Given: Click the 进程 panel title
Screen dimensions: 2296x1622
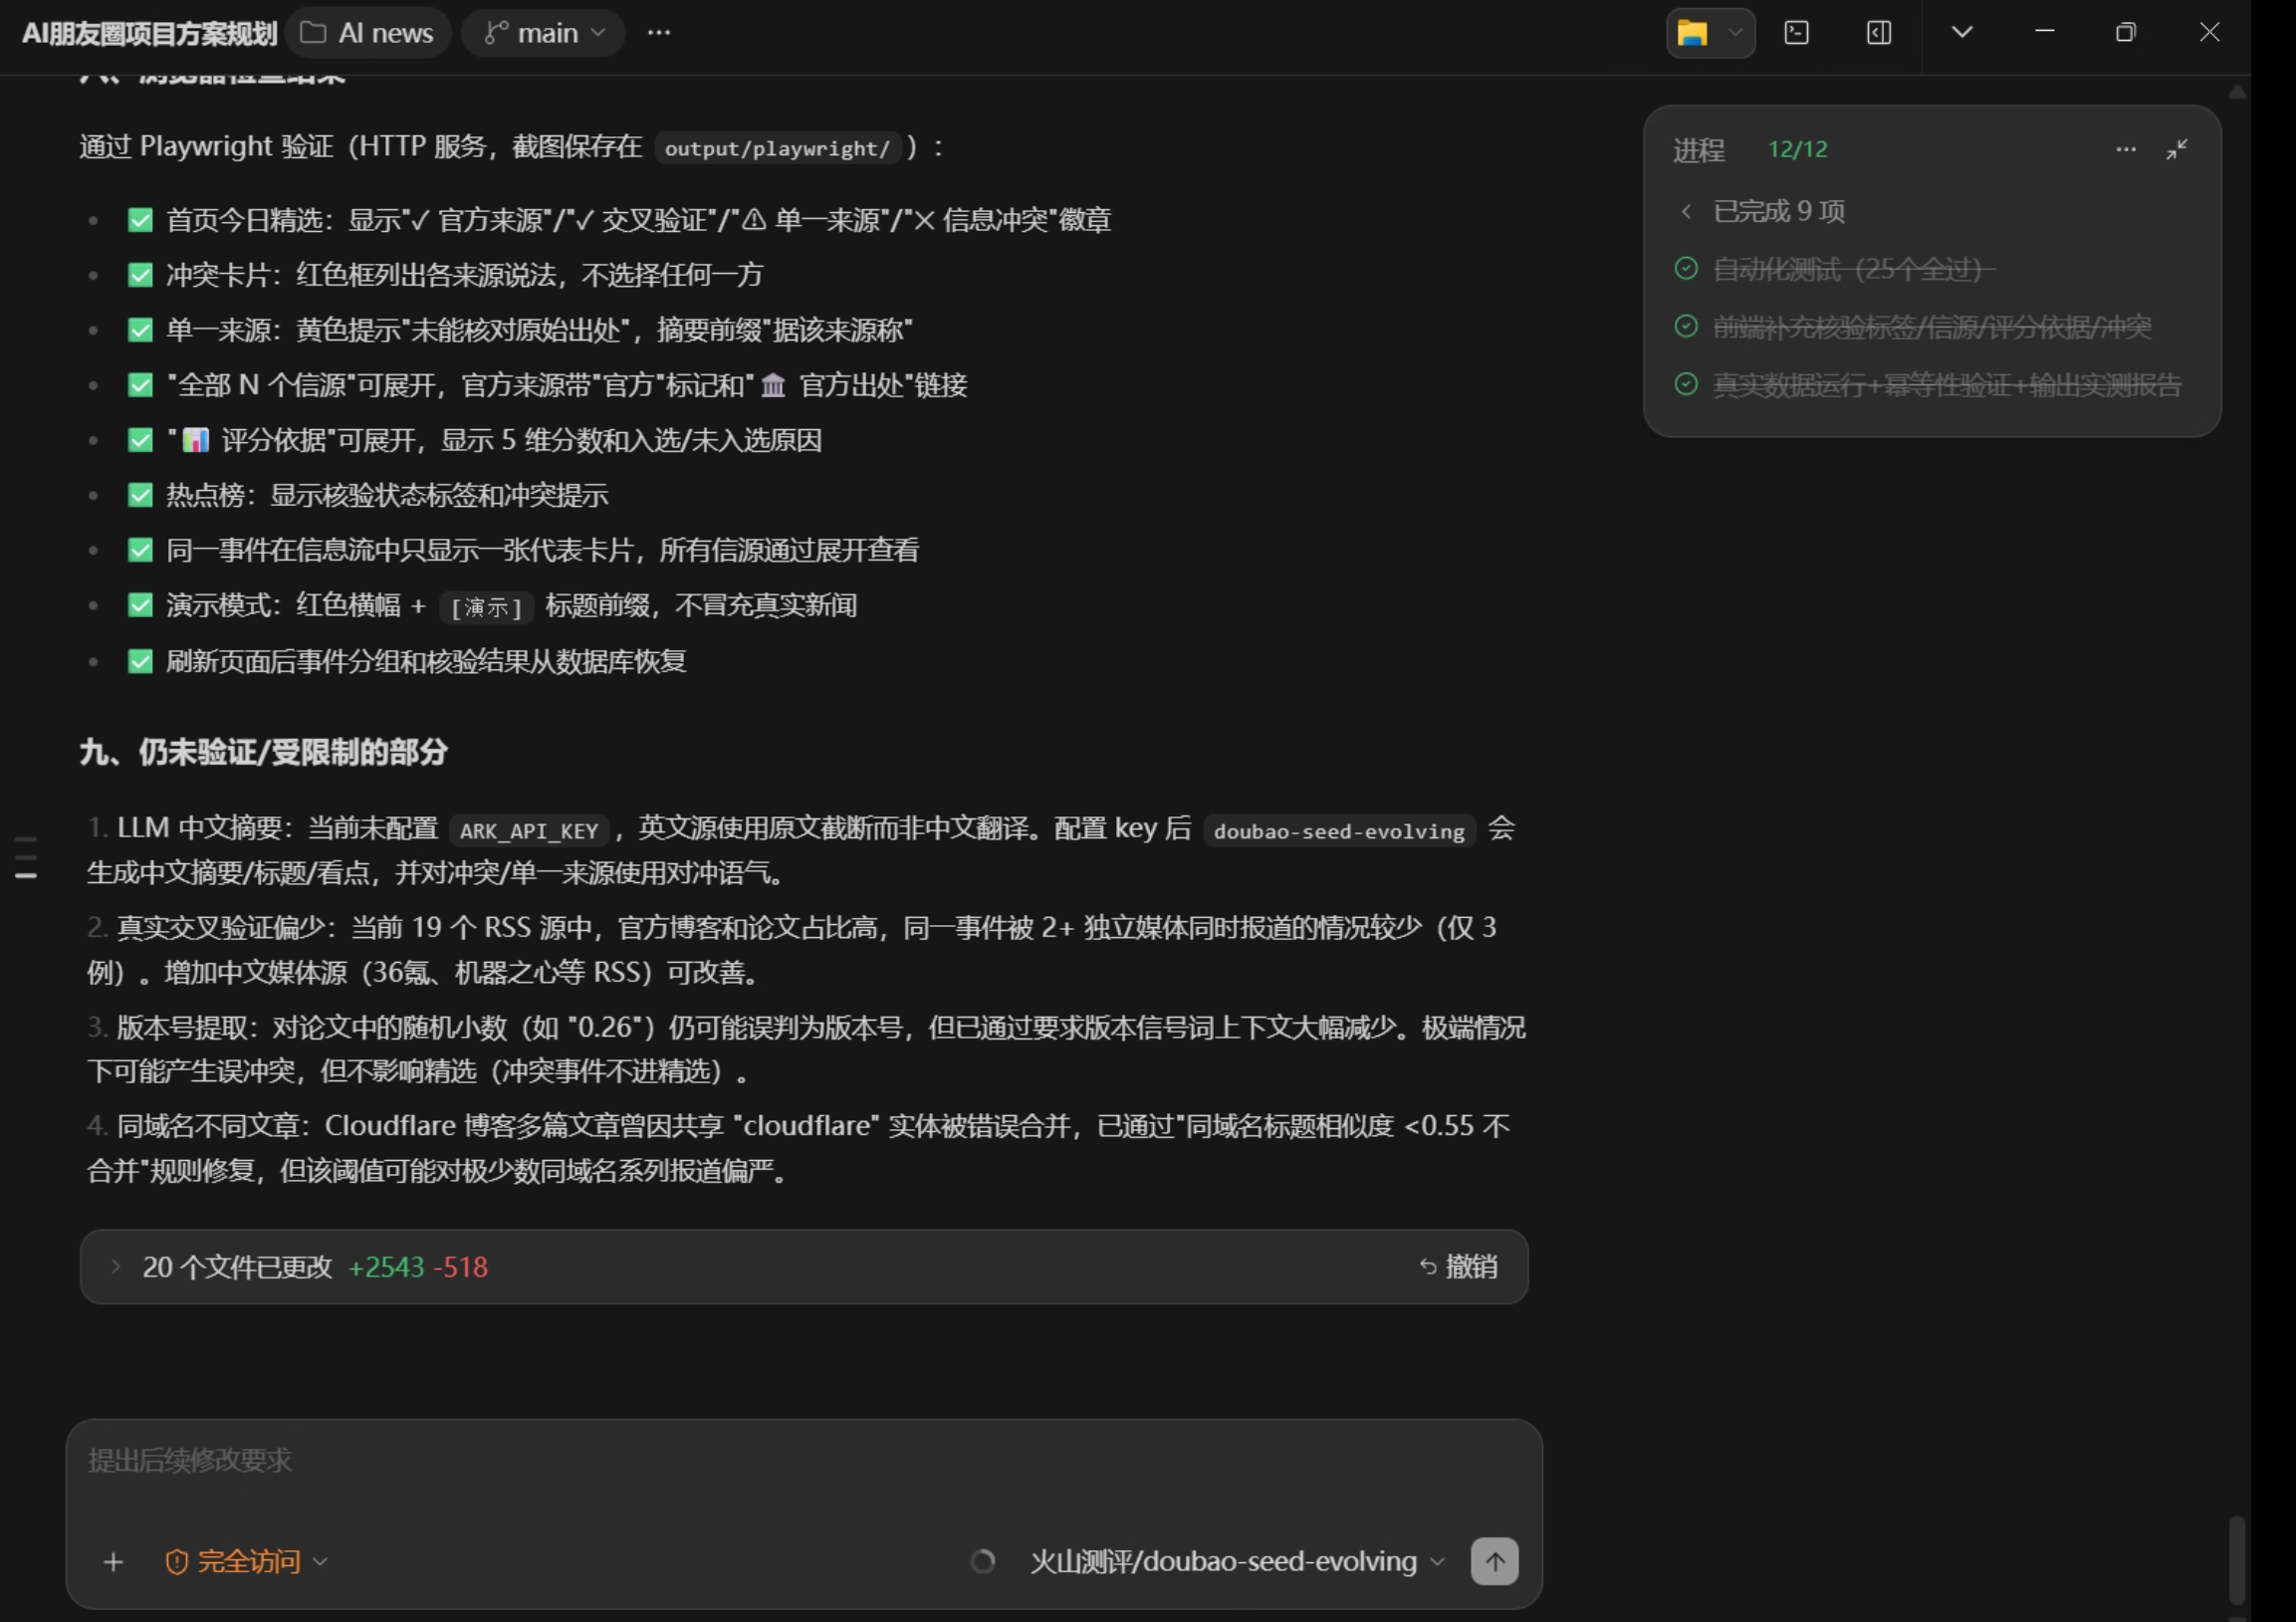Looking at the screenshot, I should [1698, 150].
